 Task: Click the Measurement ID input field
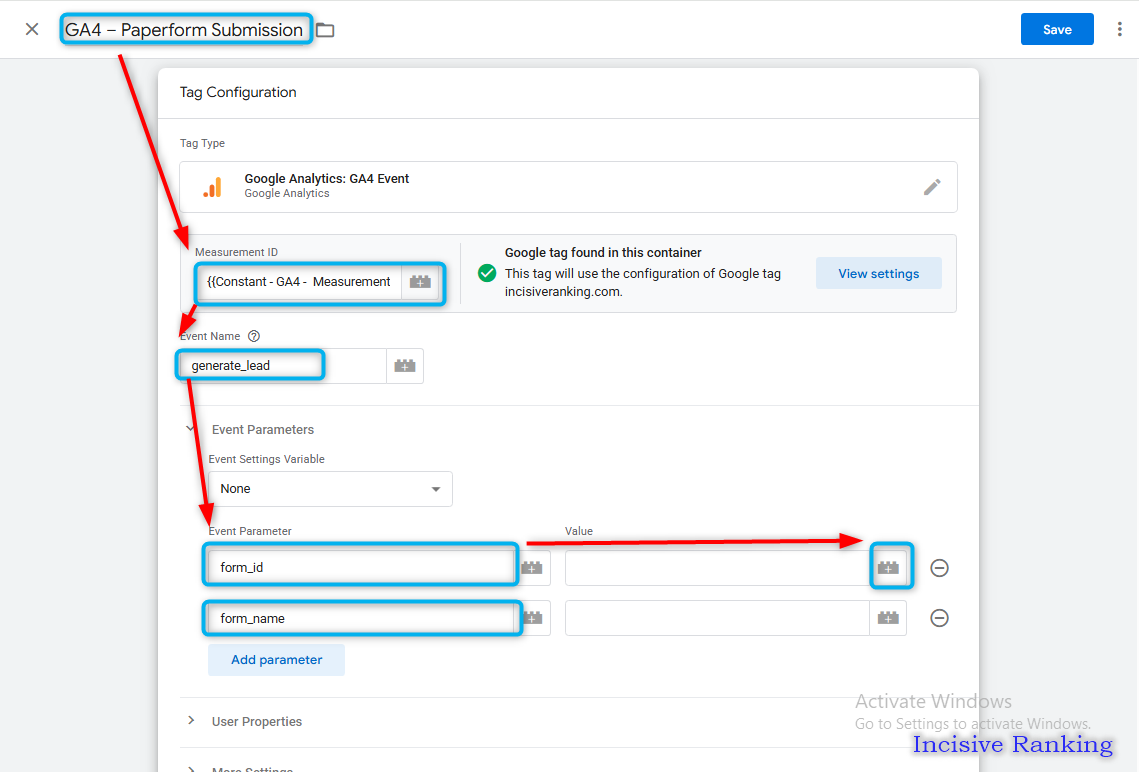pos(299,282)
